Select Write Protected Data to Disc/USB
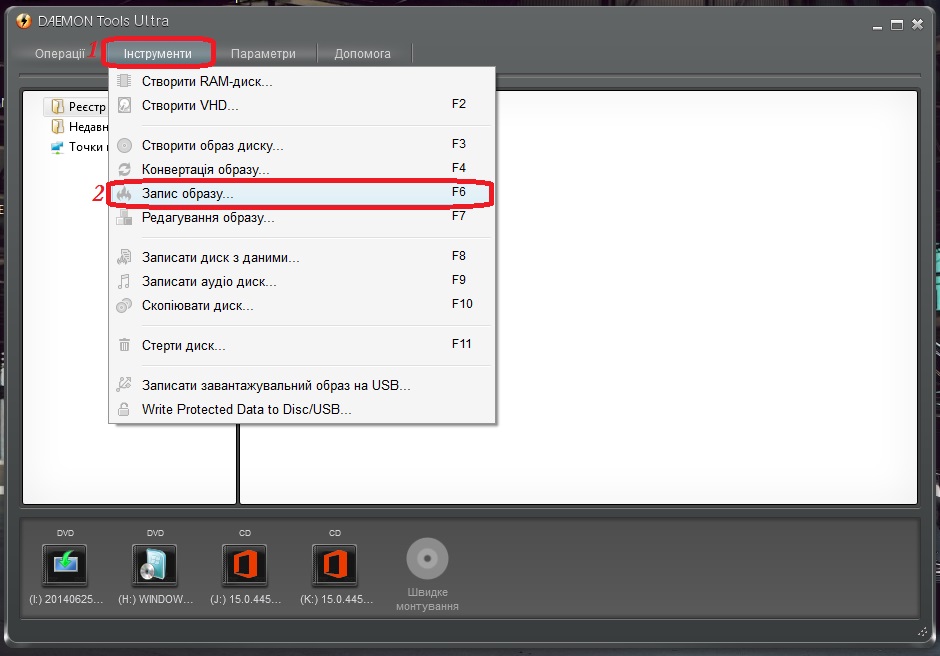Image resolution: width=940 pixels, height=656 pixels. (x=247, y=409)
